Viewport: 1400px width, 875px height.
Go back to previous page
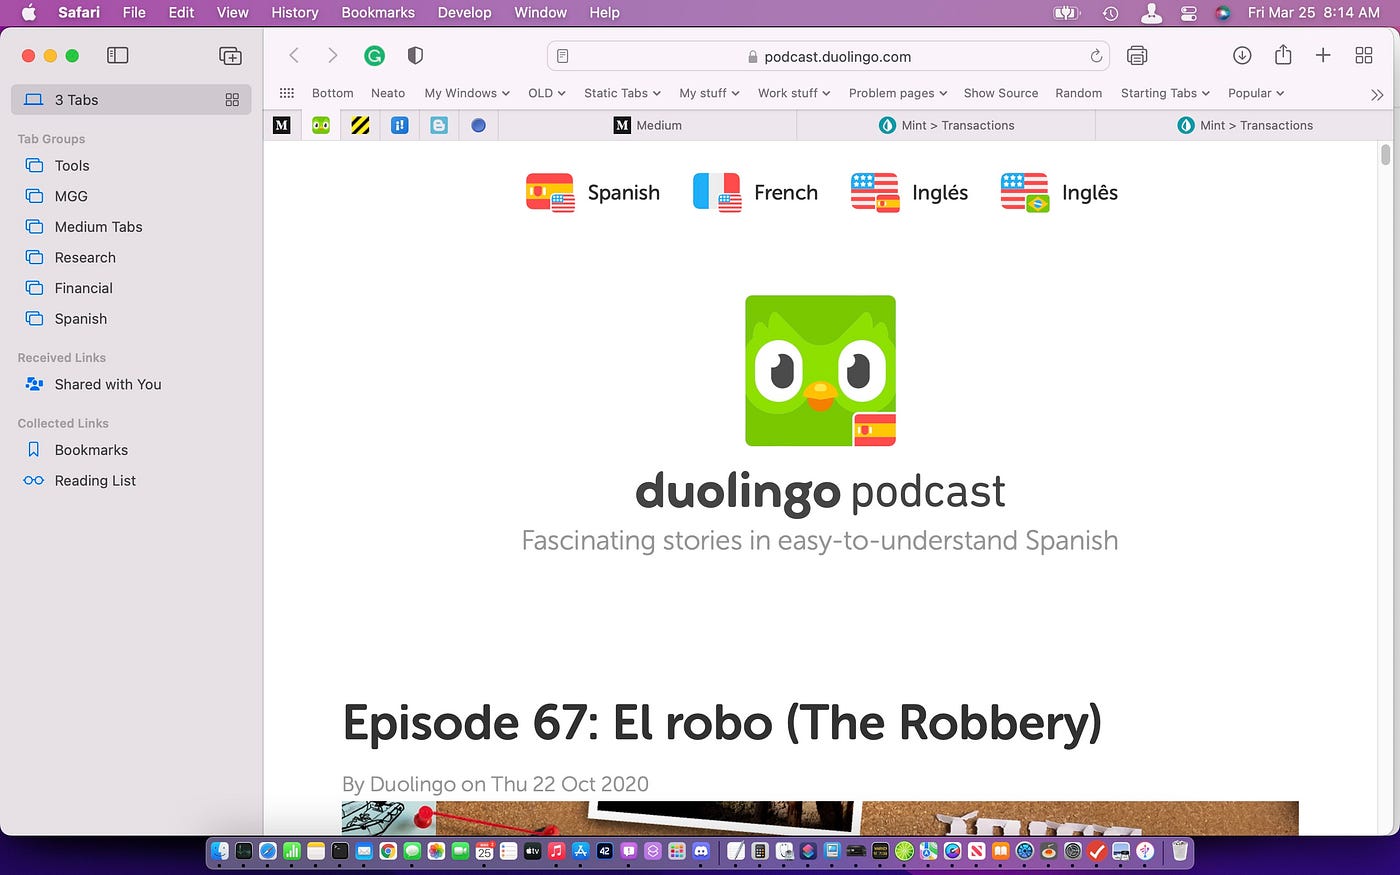(x=294, y=56)
